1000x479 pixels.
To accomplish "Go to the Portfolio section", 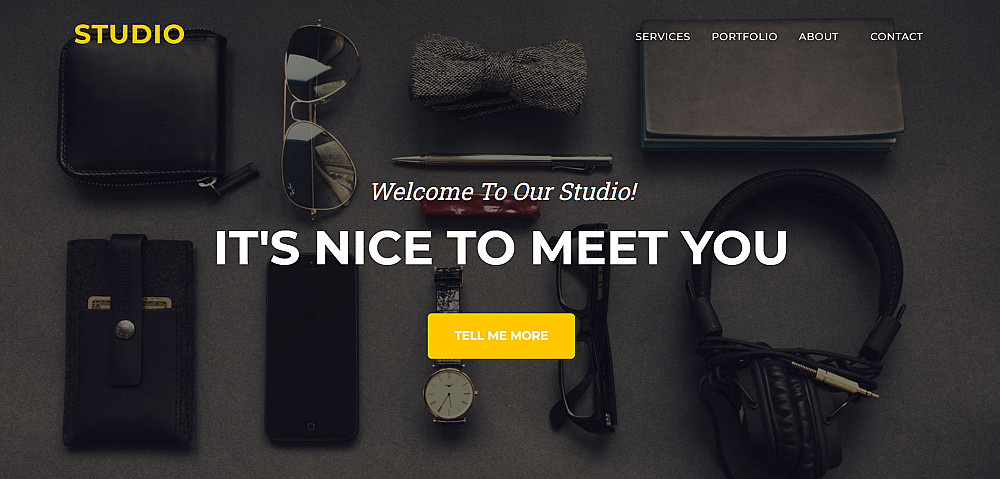I will 744,37.
